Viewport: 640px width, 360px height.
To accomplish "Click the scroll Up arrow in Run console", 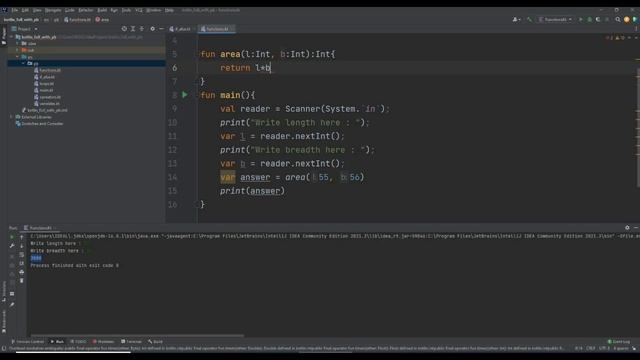I will point(22,237).
